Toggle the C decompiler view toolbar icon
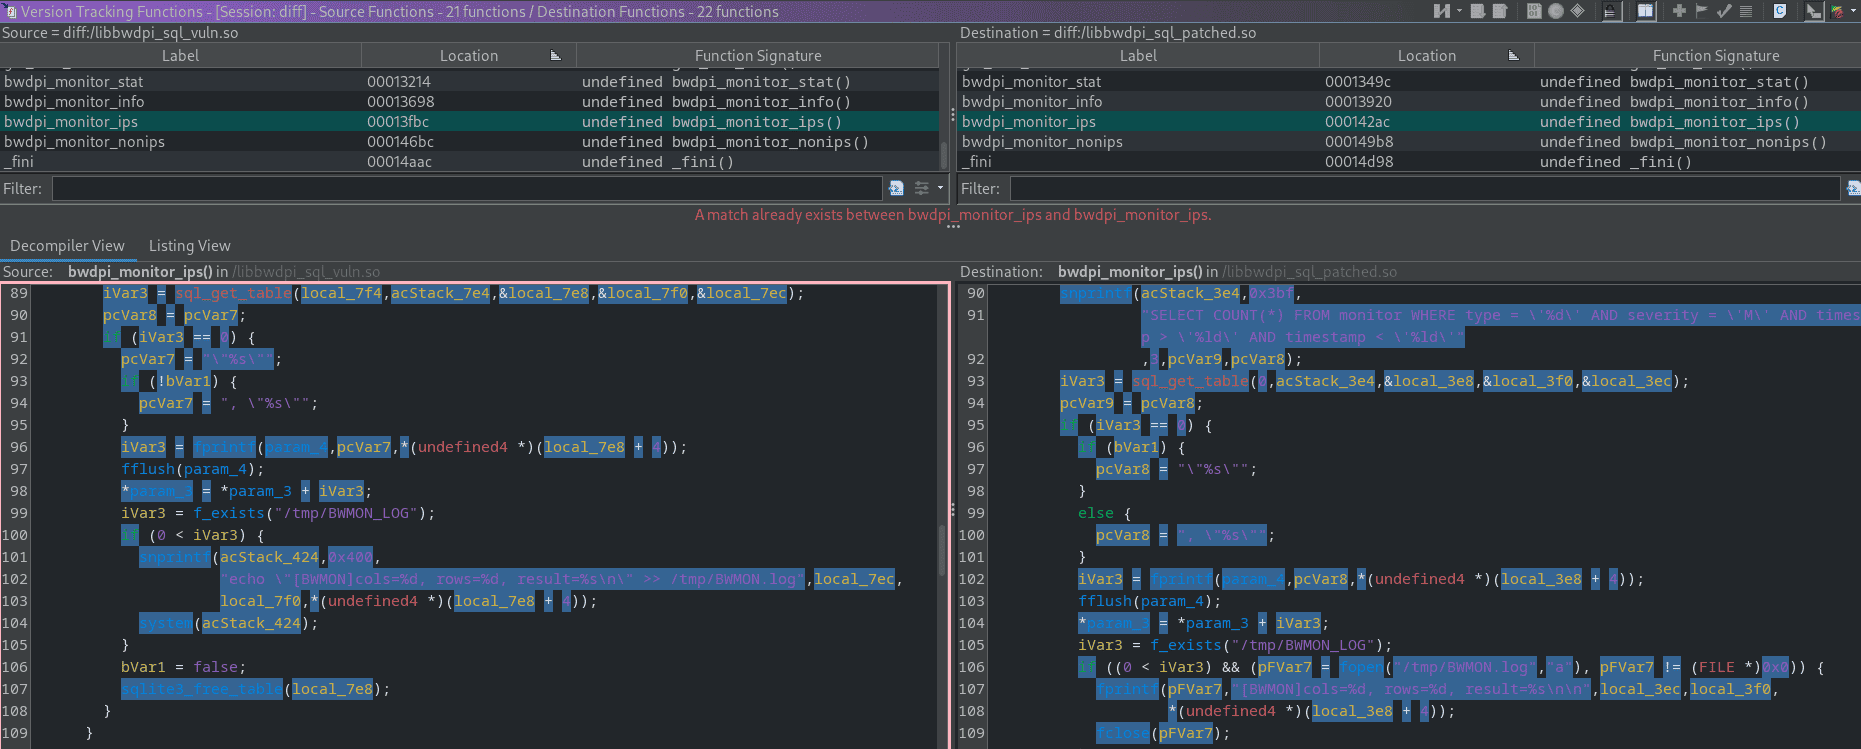 point(1780,11)
